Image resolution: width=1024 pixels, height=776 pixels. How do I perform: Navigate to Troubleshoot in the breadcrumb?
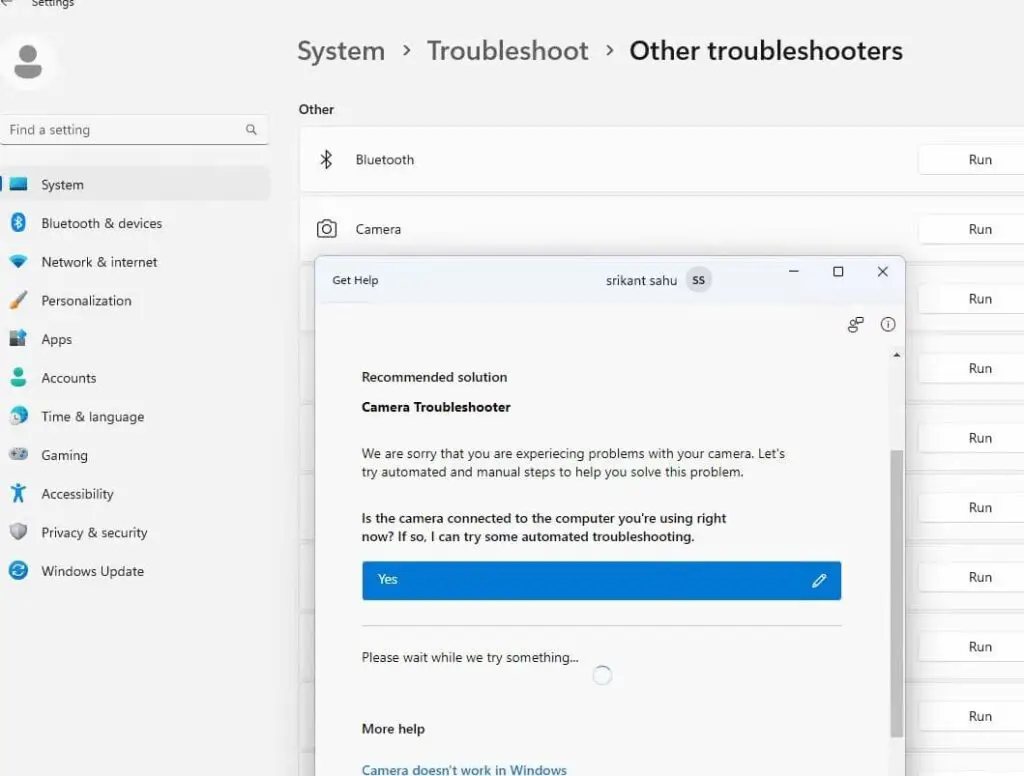[x=507, y=50]
